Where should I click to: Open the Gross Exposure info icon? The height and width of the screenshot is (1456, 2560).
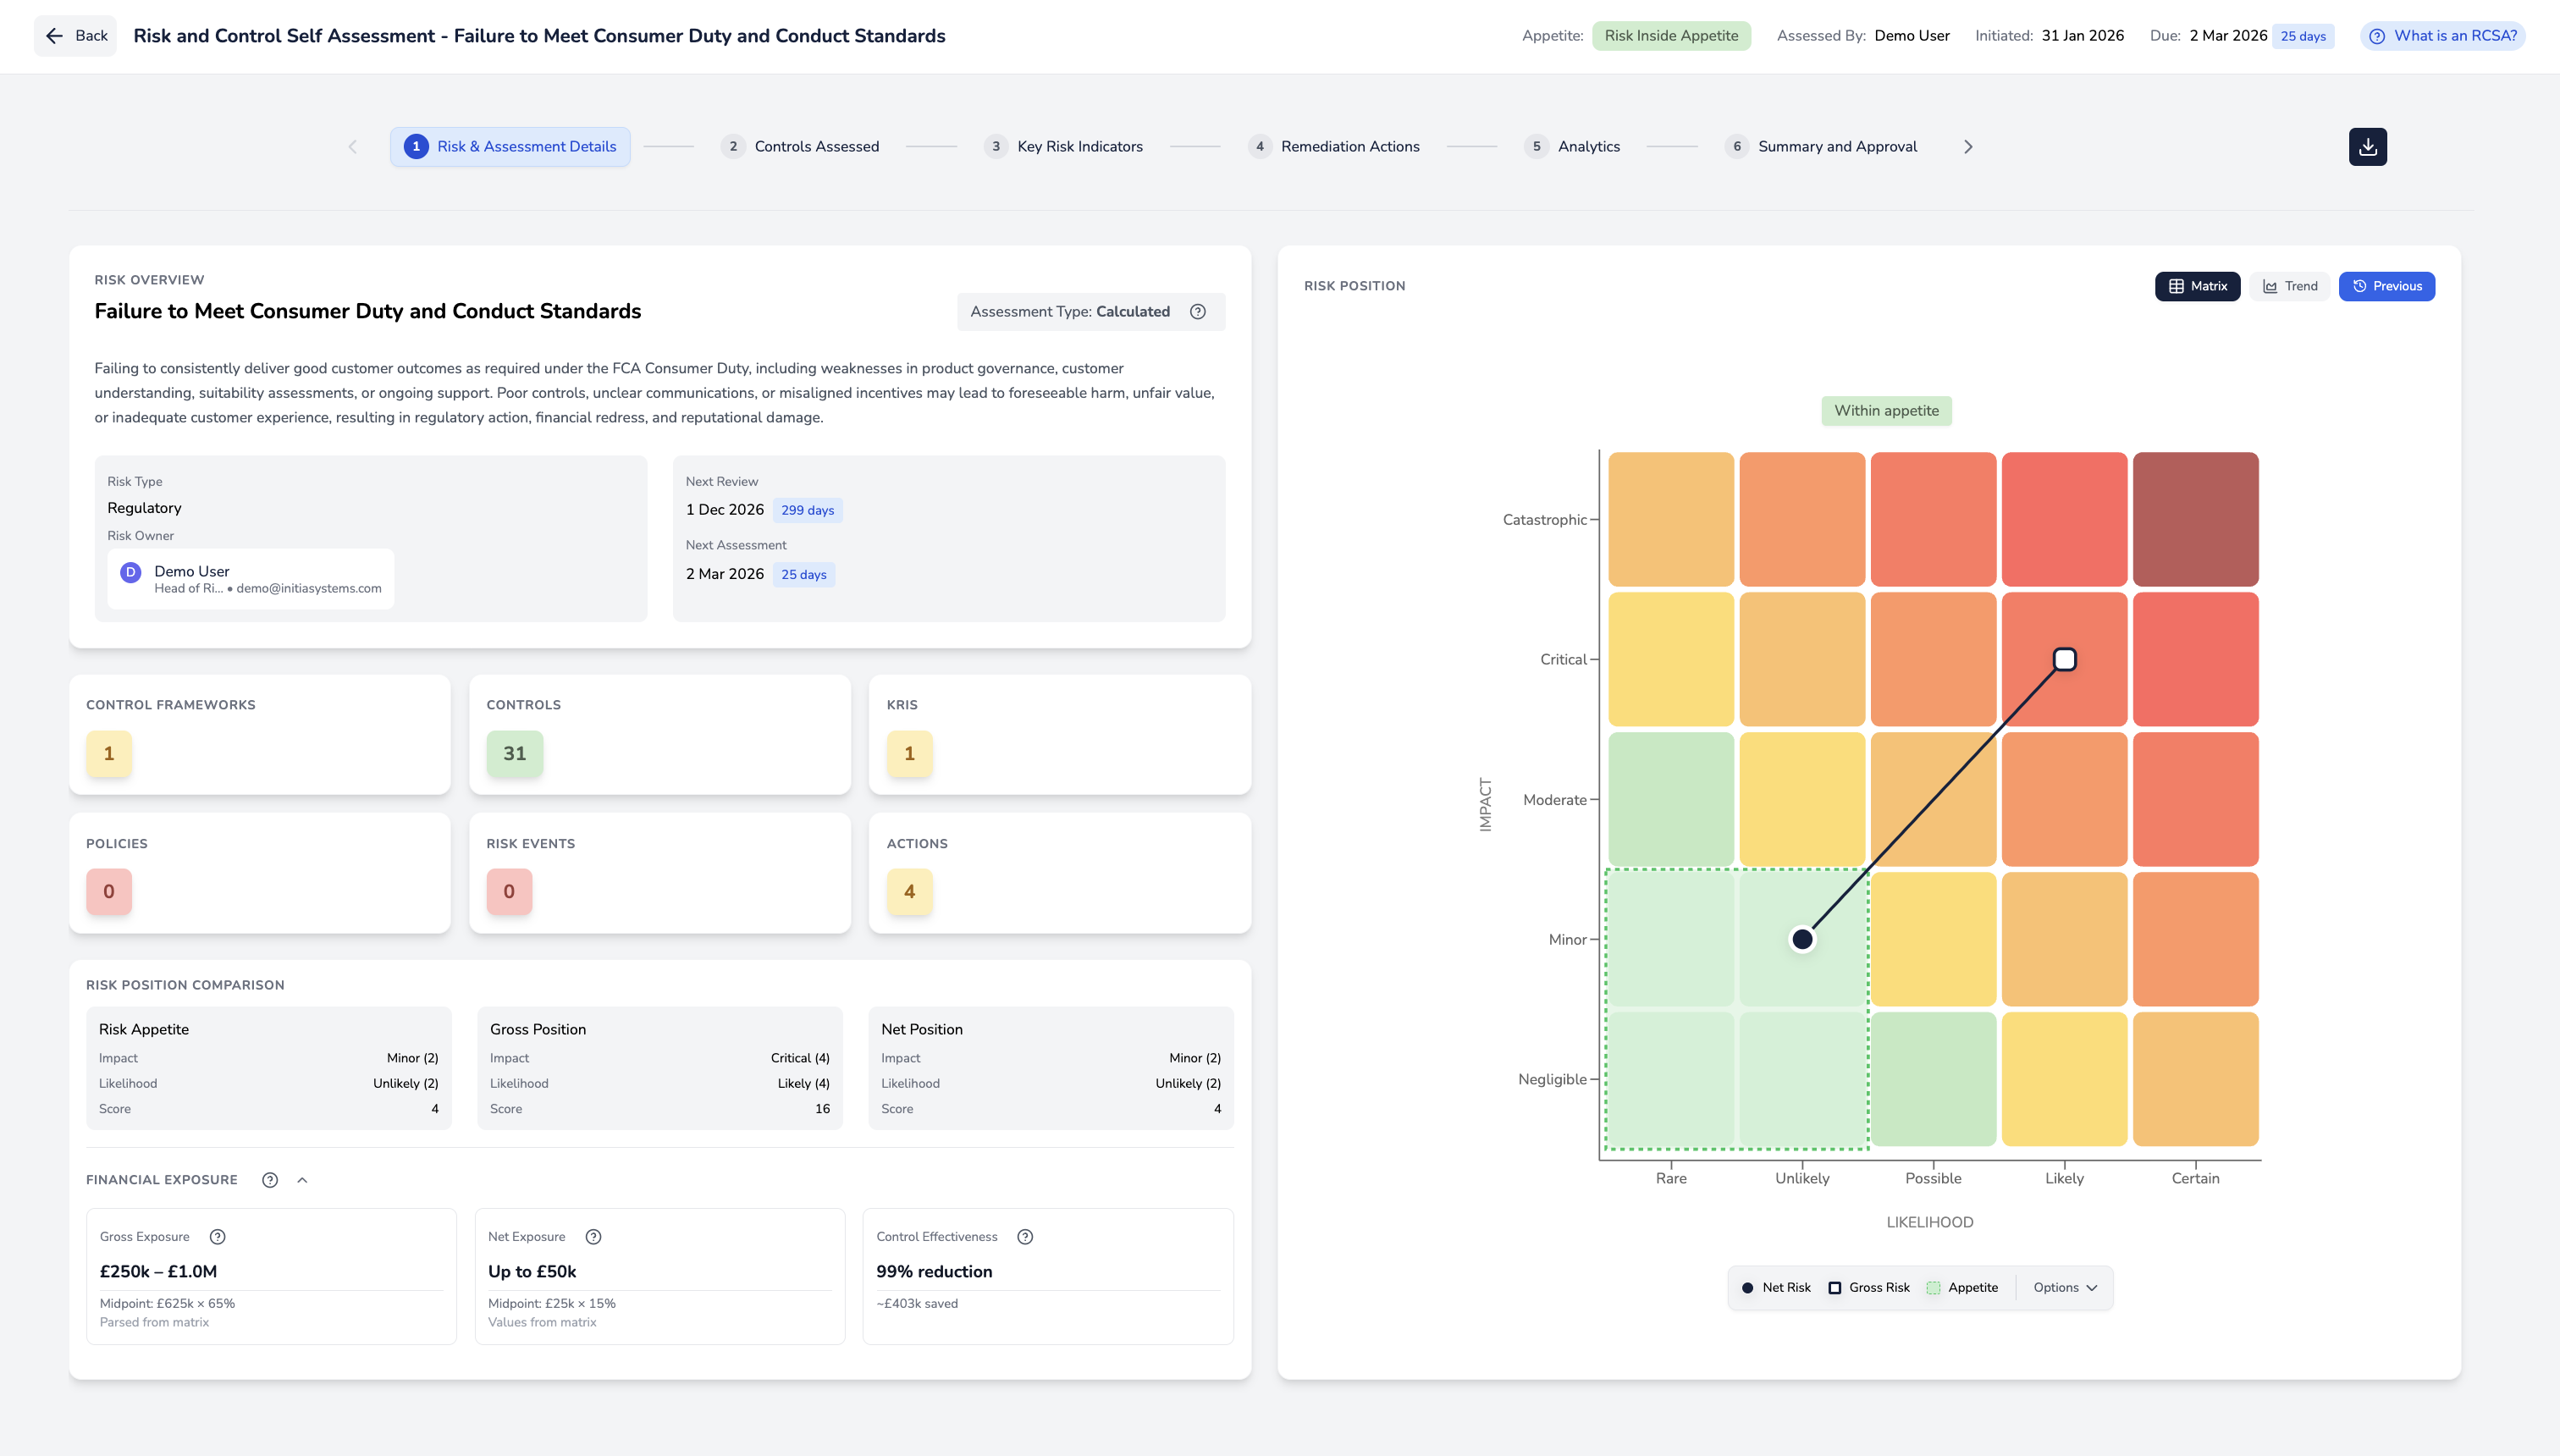point(217,1237)
